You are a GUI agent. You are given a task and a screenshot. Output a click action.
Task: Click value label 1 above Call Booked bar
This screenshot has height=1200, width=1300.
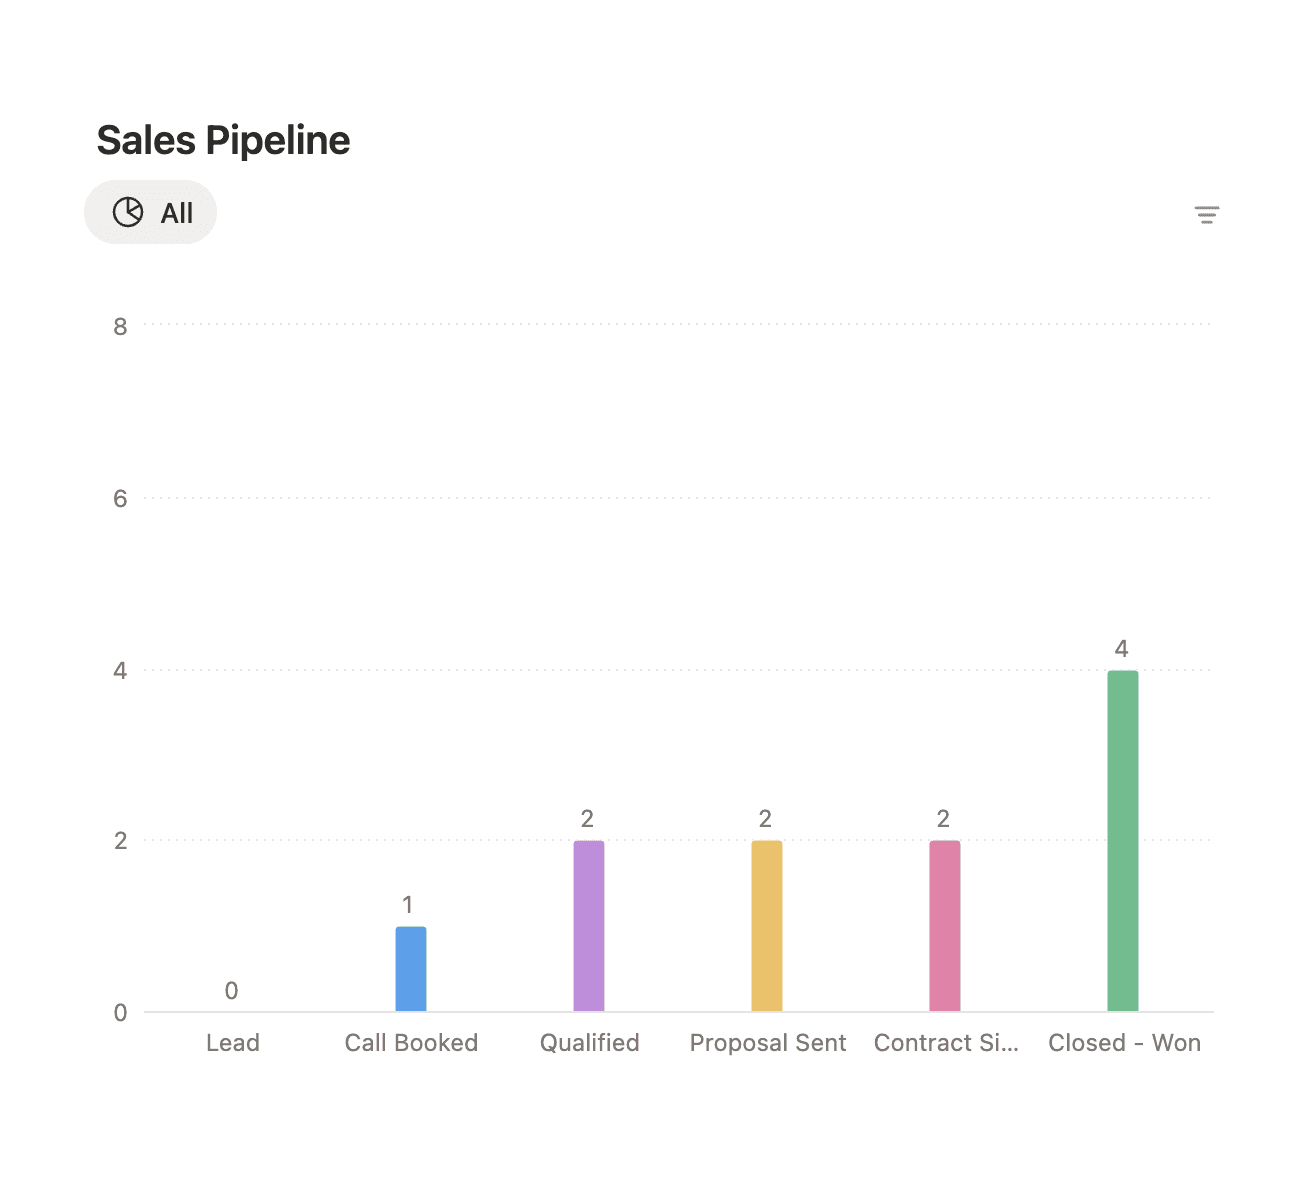point(408,905)
